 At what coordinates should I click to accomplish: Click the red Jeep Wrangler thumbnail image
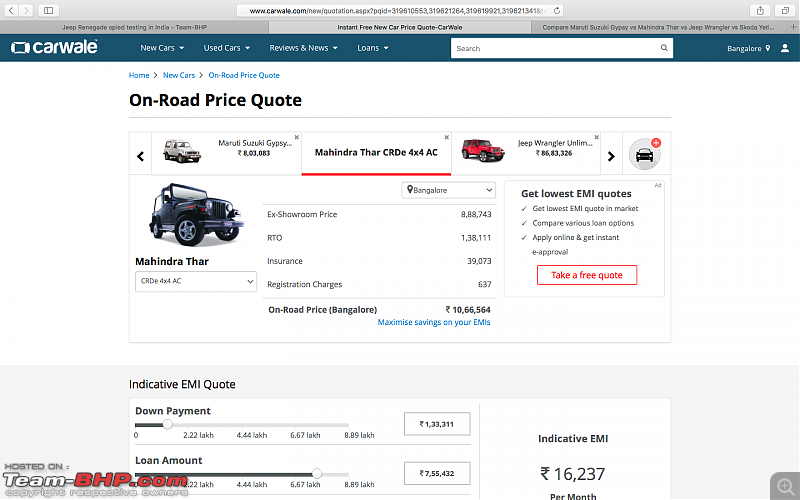click(x=483, y=151)
